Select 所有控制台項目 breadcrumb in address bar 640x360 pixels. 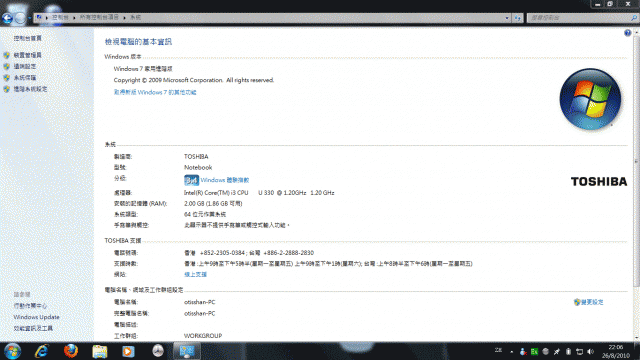[99, 18]
